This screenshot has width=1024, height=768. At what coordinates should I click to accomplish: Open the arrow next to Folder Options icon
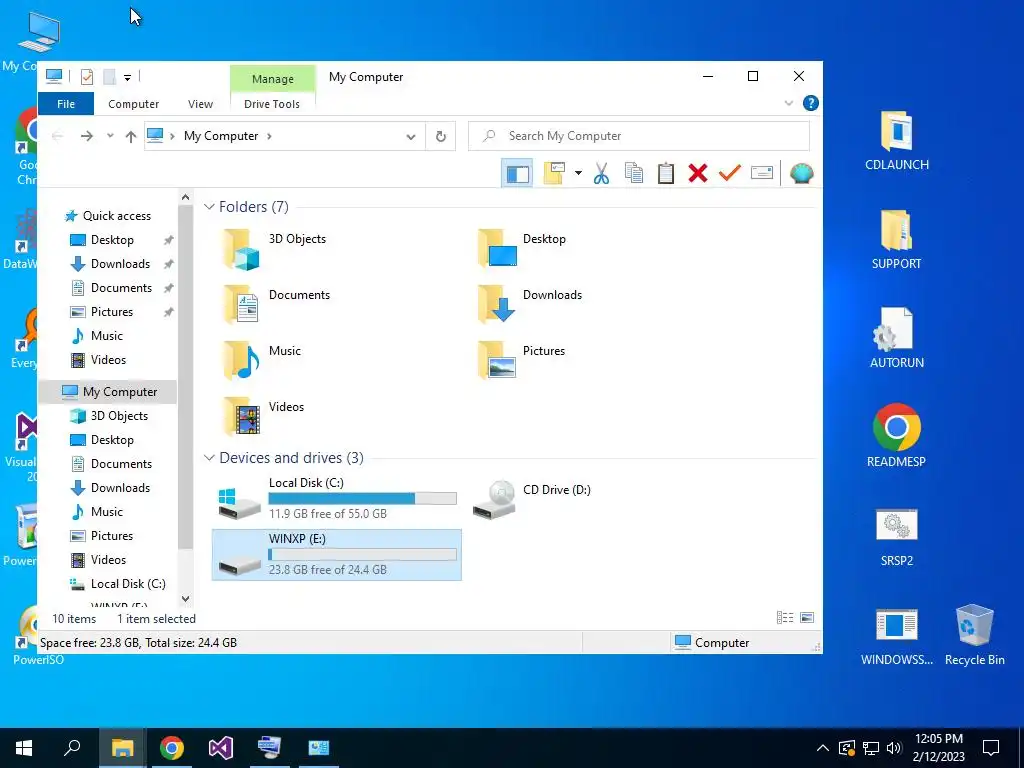point(578,174)
